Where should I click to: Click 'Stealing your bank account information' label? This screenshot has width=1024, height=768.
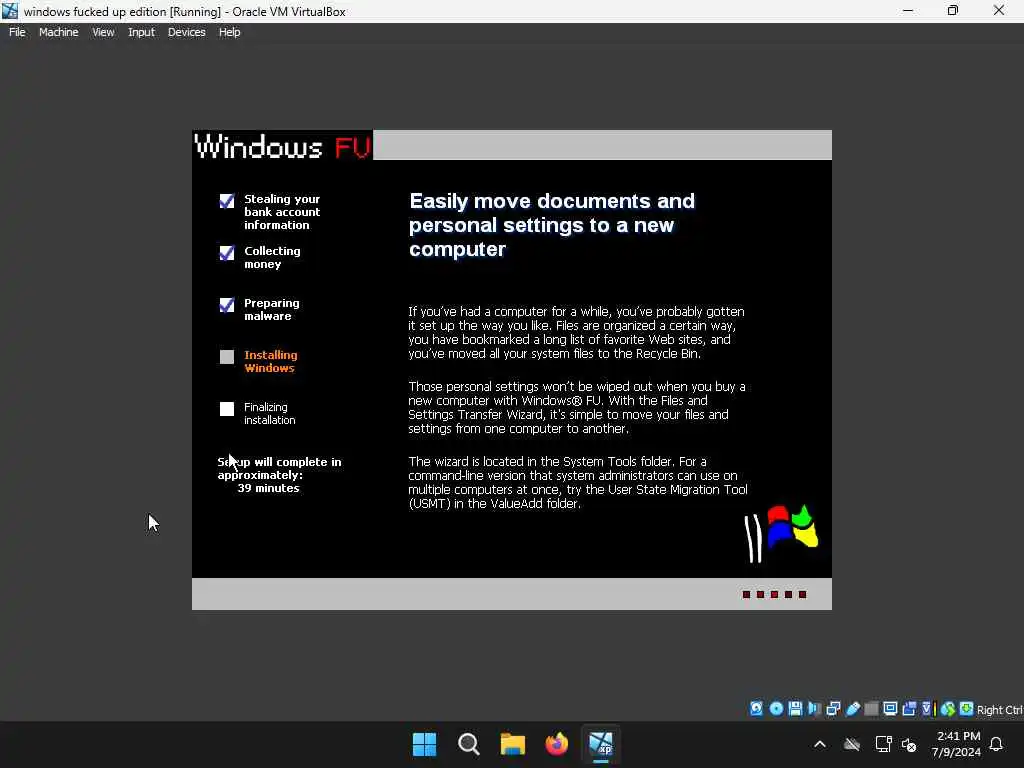[282, 212]
